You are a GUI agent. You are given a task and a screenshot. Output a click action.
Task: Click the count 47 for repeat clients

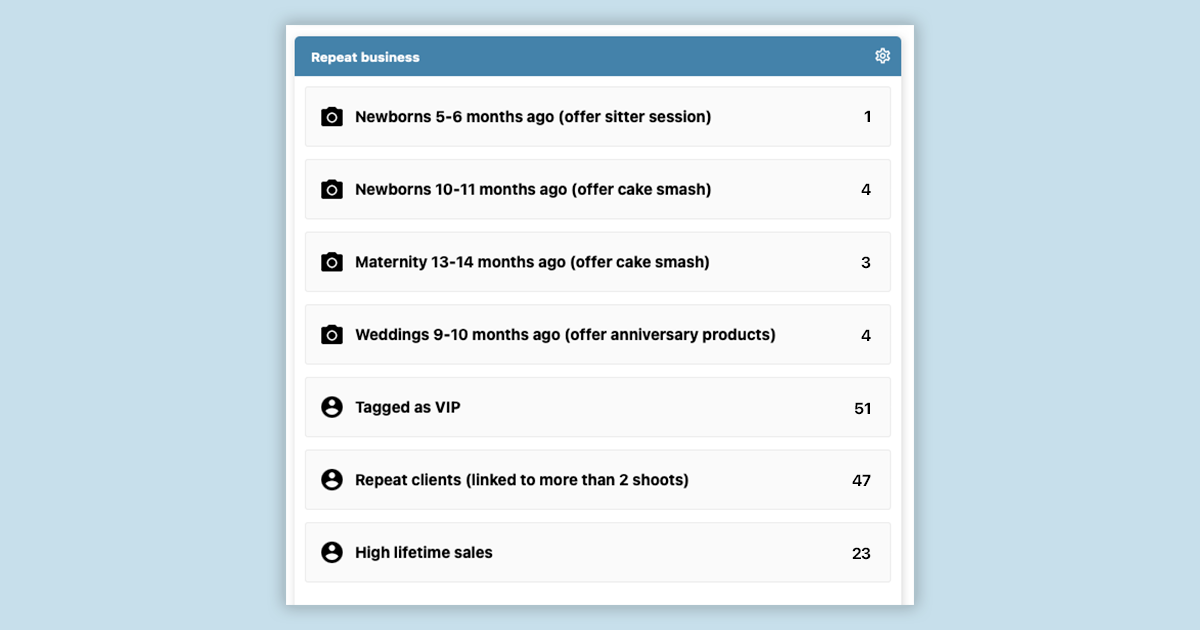coord(861,480)
